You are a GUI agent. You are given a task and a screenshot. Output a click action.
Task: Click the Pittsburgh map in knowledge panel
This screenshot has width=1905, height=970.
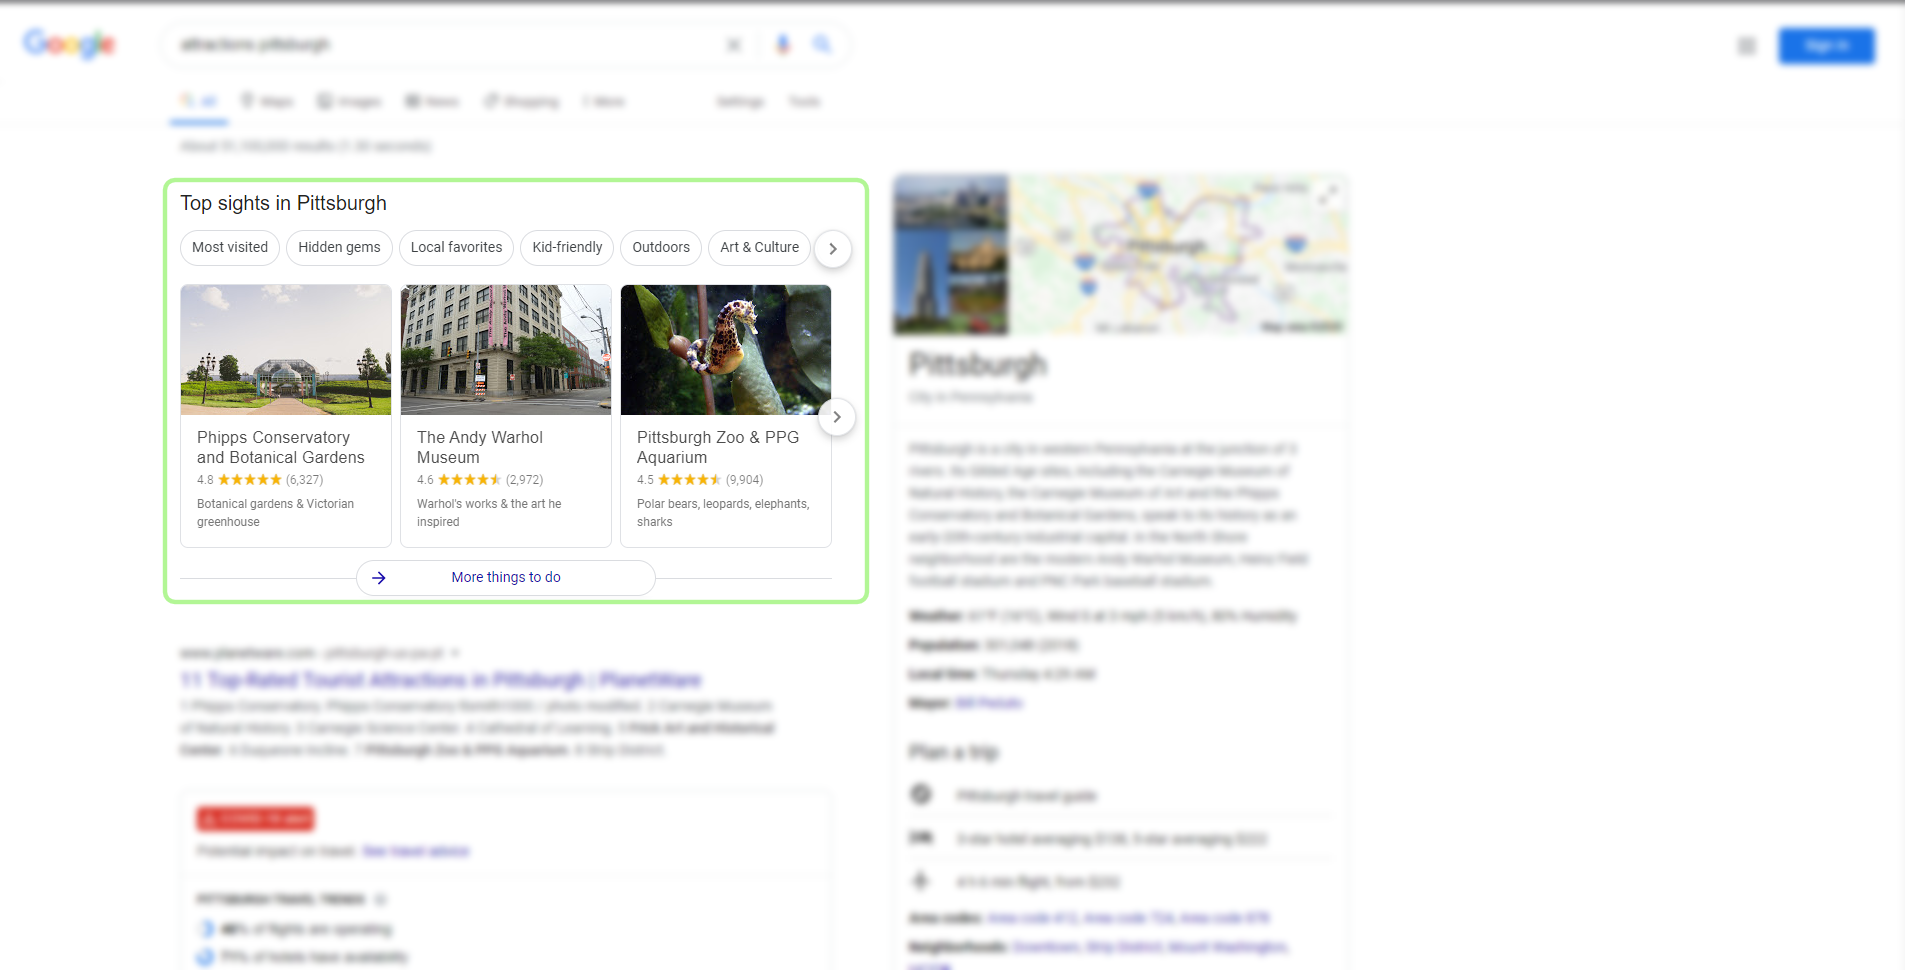pyautogui.click(x=1178, y=255)
